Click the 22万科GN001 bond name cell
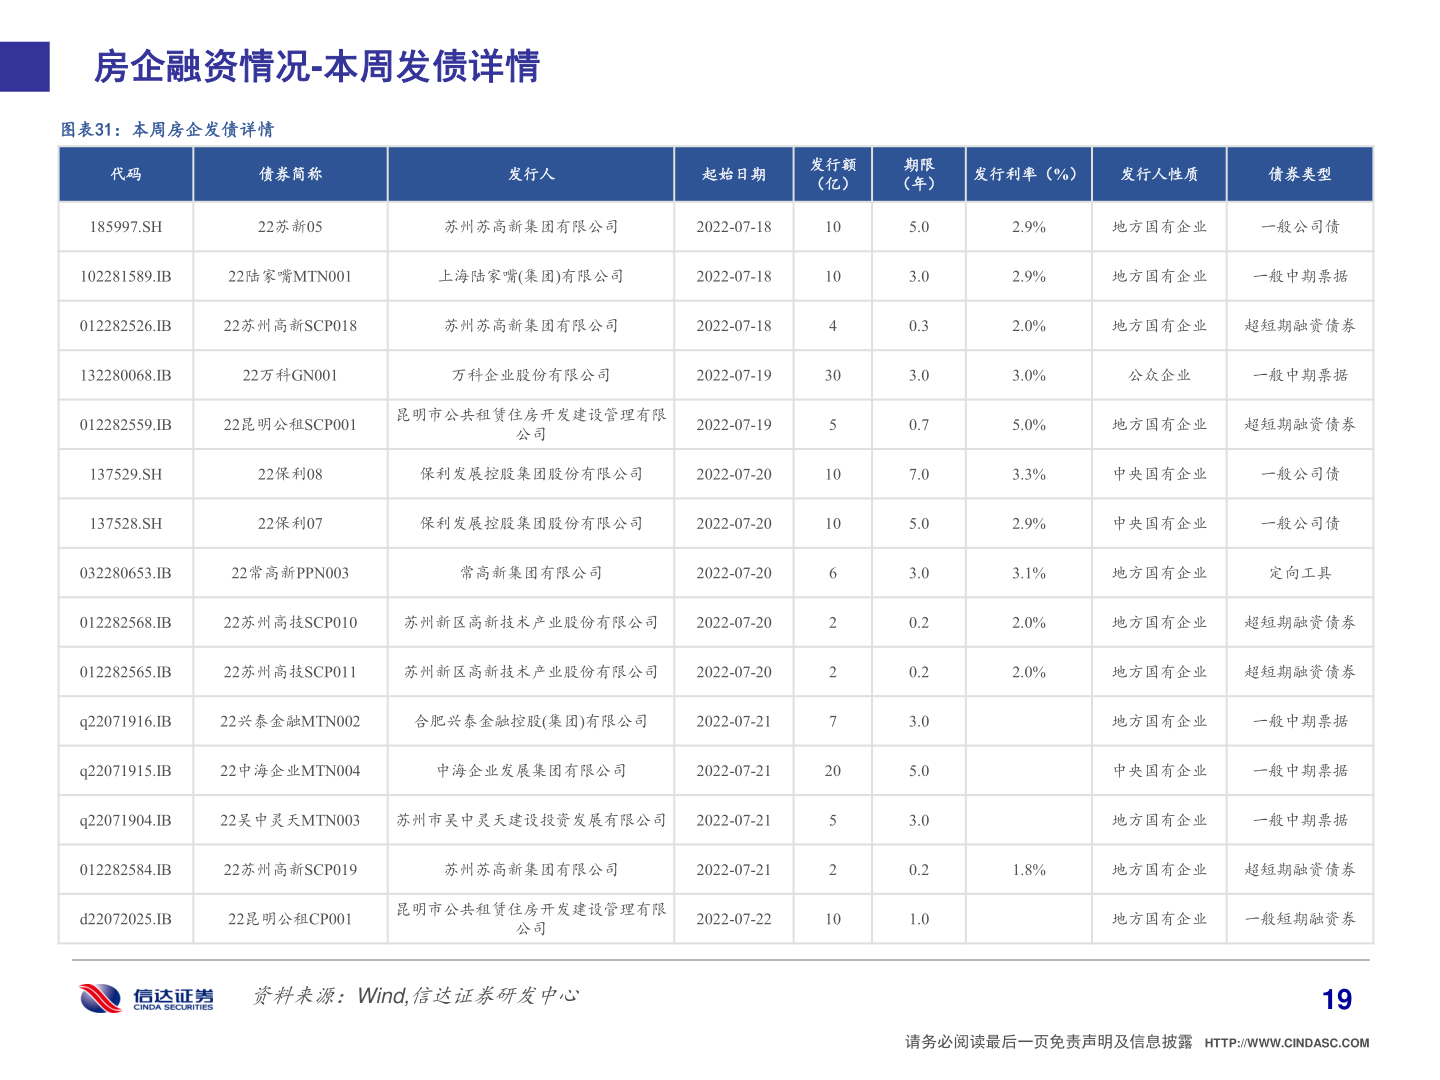 coord(291,374)
